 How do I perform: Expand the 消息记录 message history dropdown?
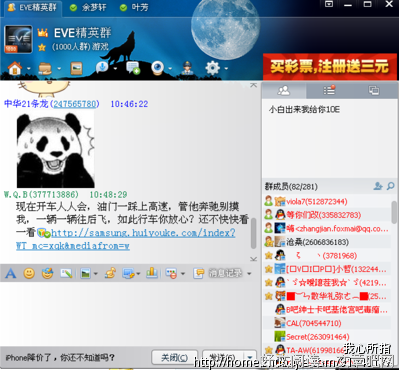pyautogui.click(x=249, y=274)
